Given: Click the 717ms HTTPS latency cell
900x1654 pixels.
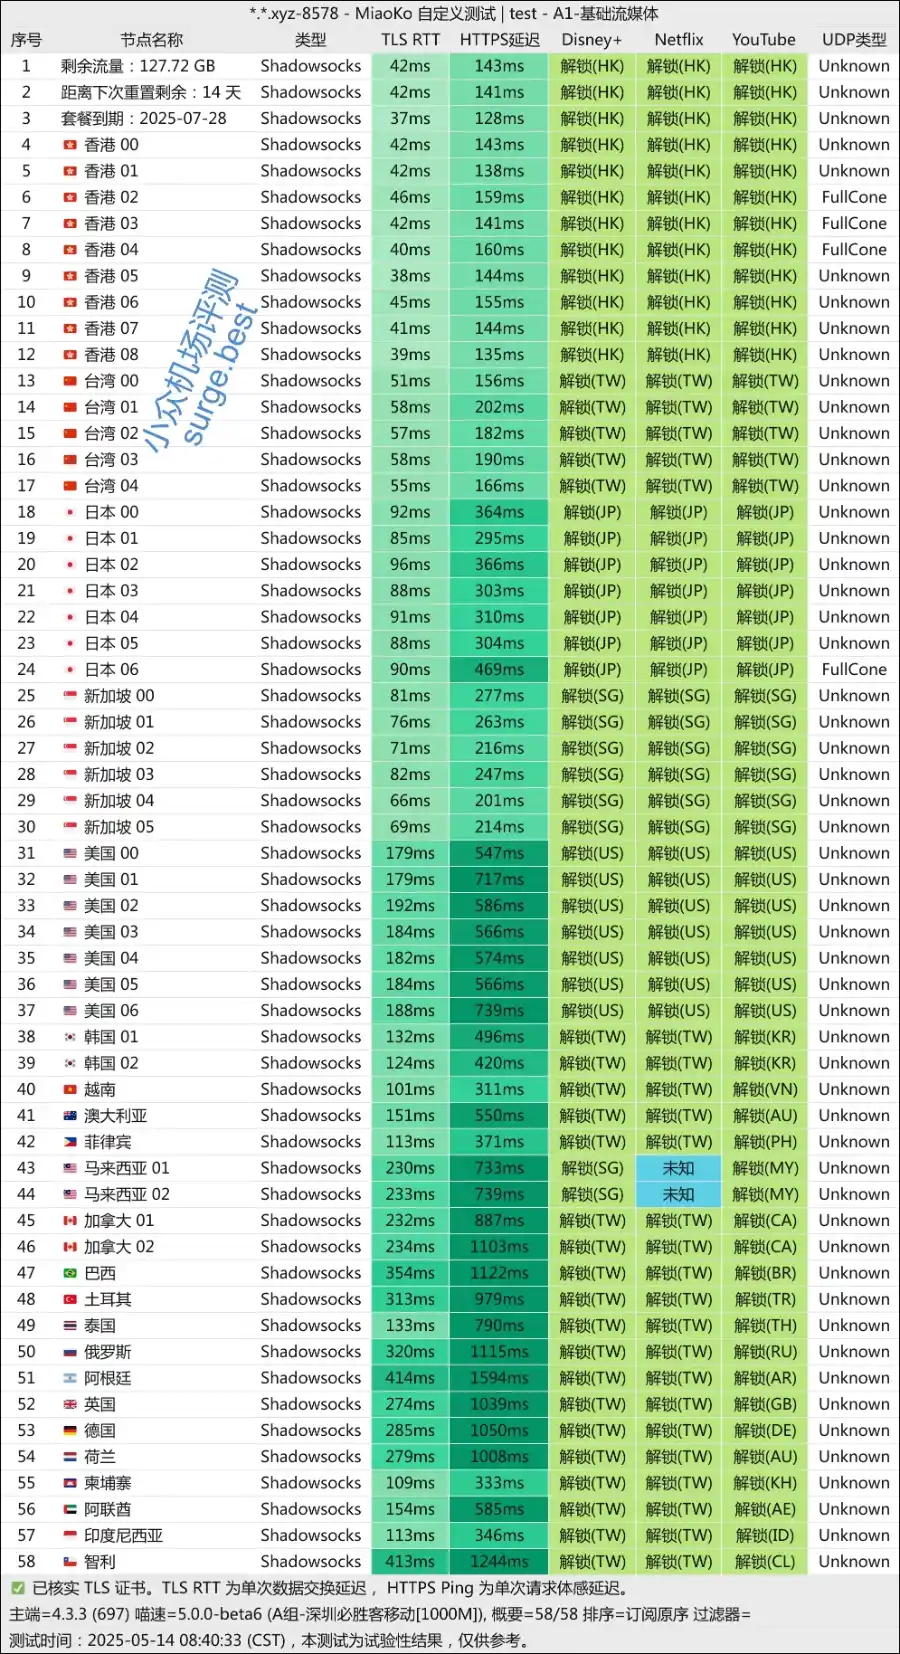Looking at the screenshot, I should pyautogui.click(x=499, y=879).
